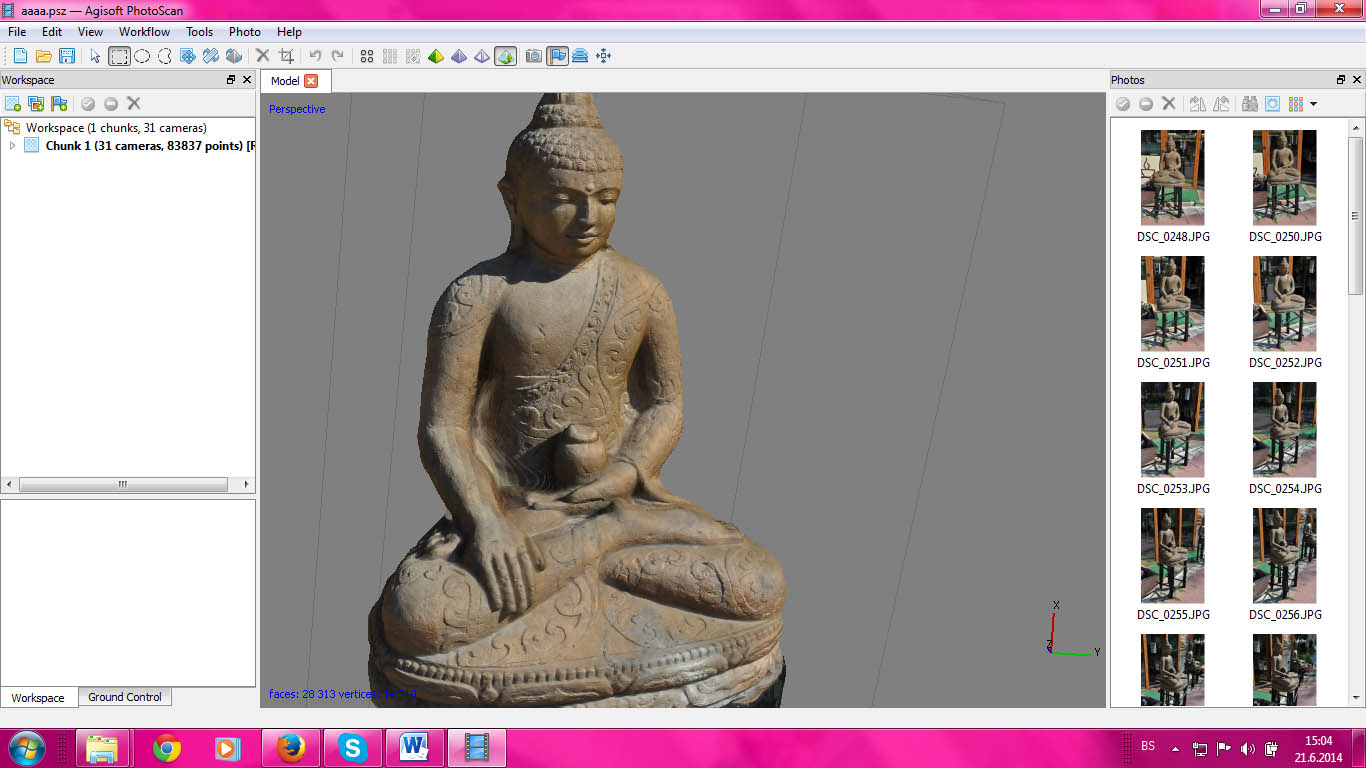Viewport: 1366px width, 768px height.
Task: Click Enable Items check in Workspace toolbar
Action: [88, 103]
